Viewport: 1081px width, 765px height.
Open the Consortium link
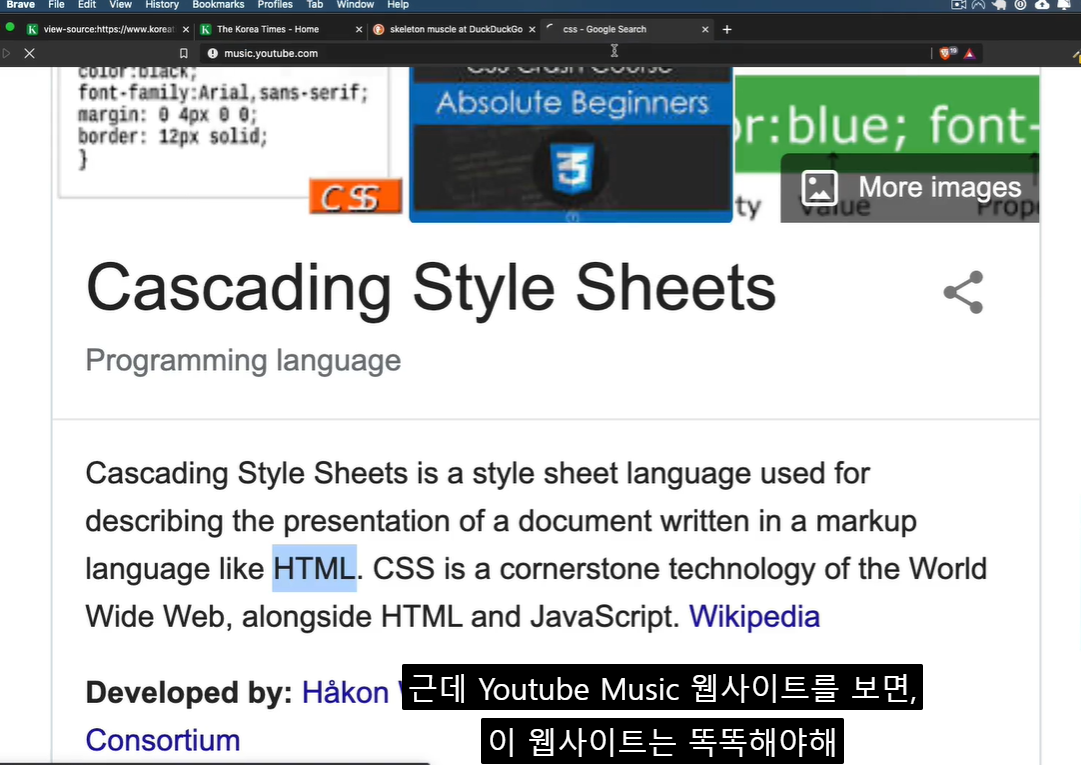(163, 740)
